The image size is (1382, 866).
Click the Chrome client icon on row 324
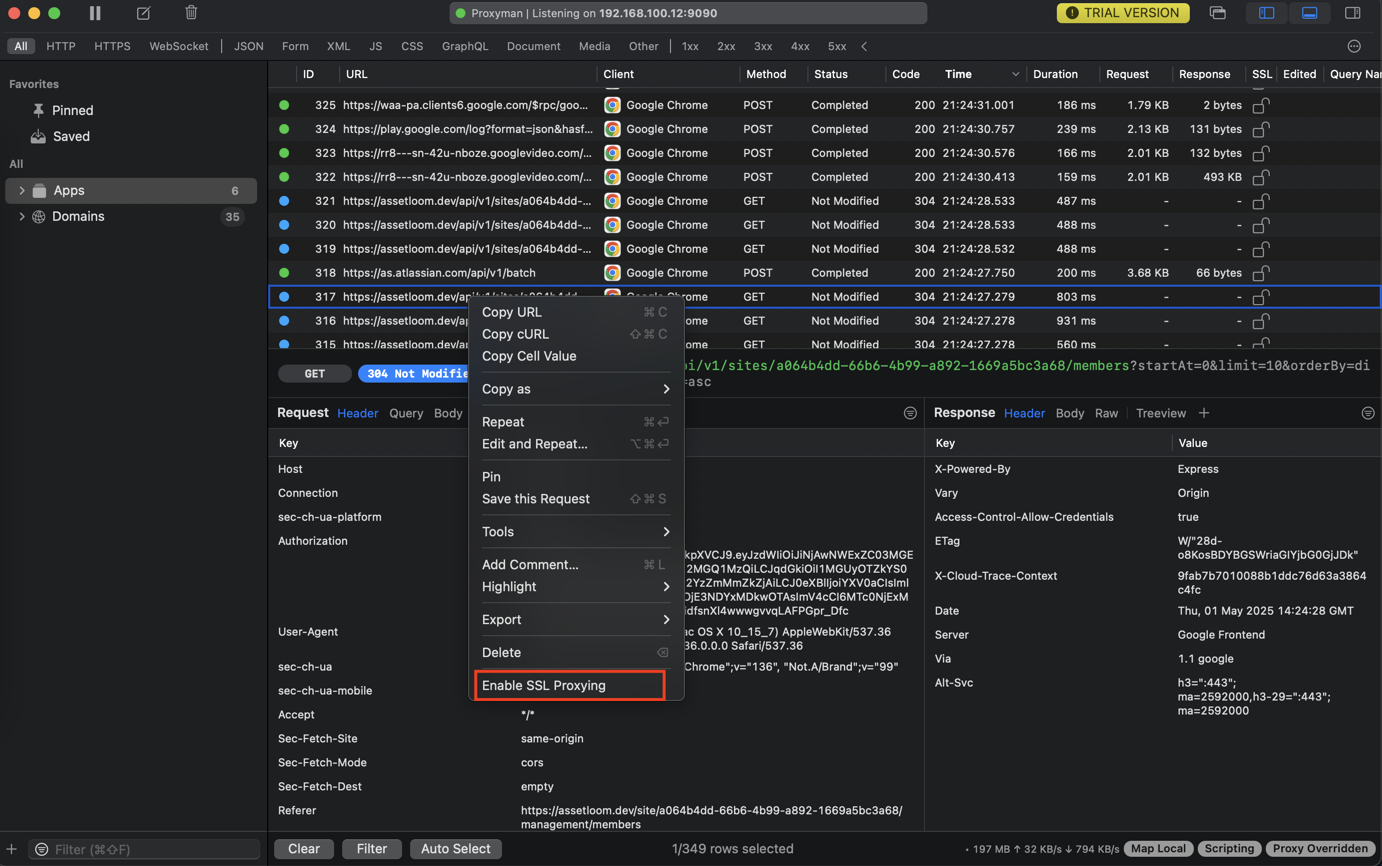[x=612, y=129]
